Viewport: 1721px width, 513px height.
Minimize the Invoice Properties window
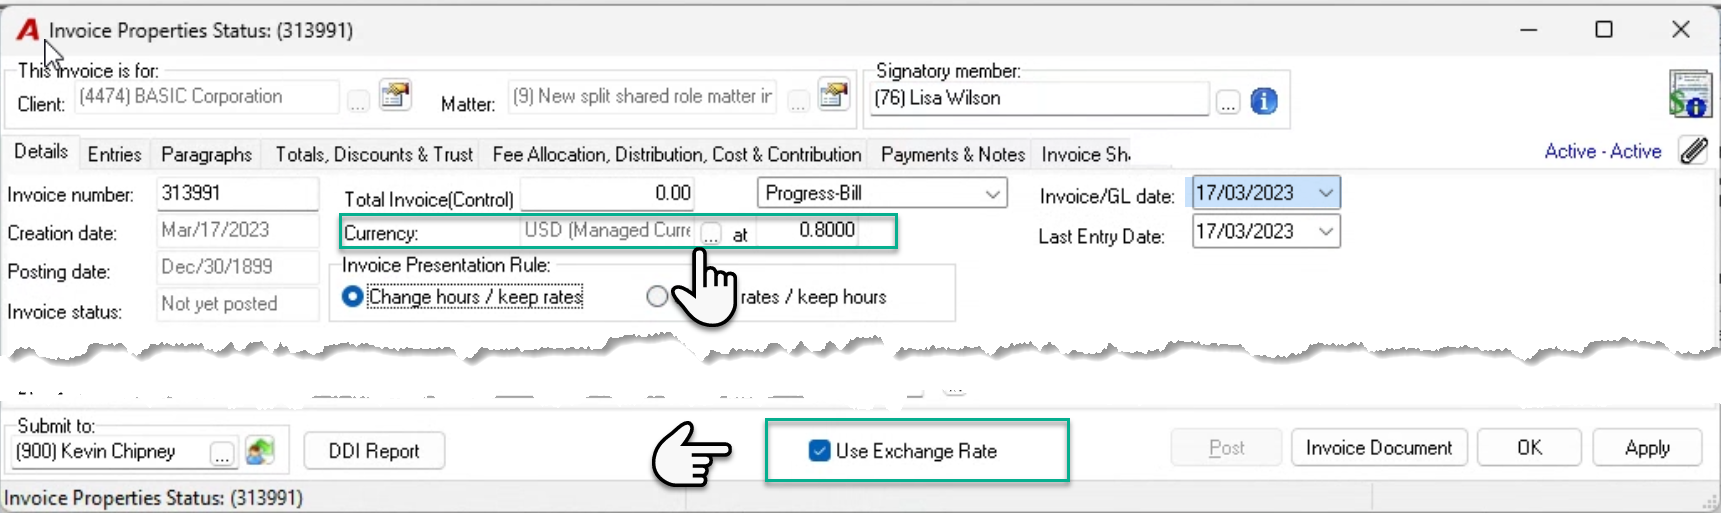(1529, 29)
